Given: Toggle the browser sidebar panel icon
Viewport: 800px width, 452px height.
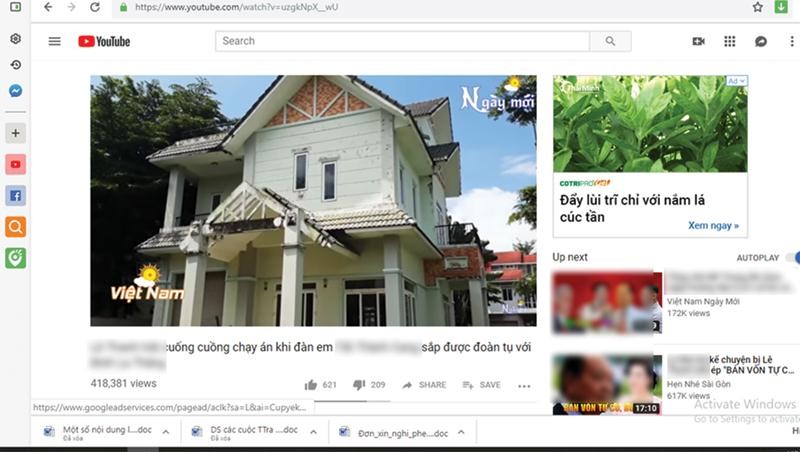Looking at the screenshot, I should coord(16,7).
